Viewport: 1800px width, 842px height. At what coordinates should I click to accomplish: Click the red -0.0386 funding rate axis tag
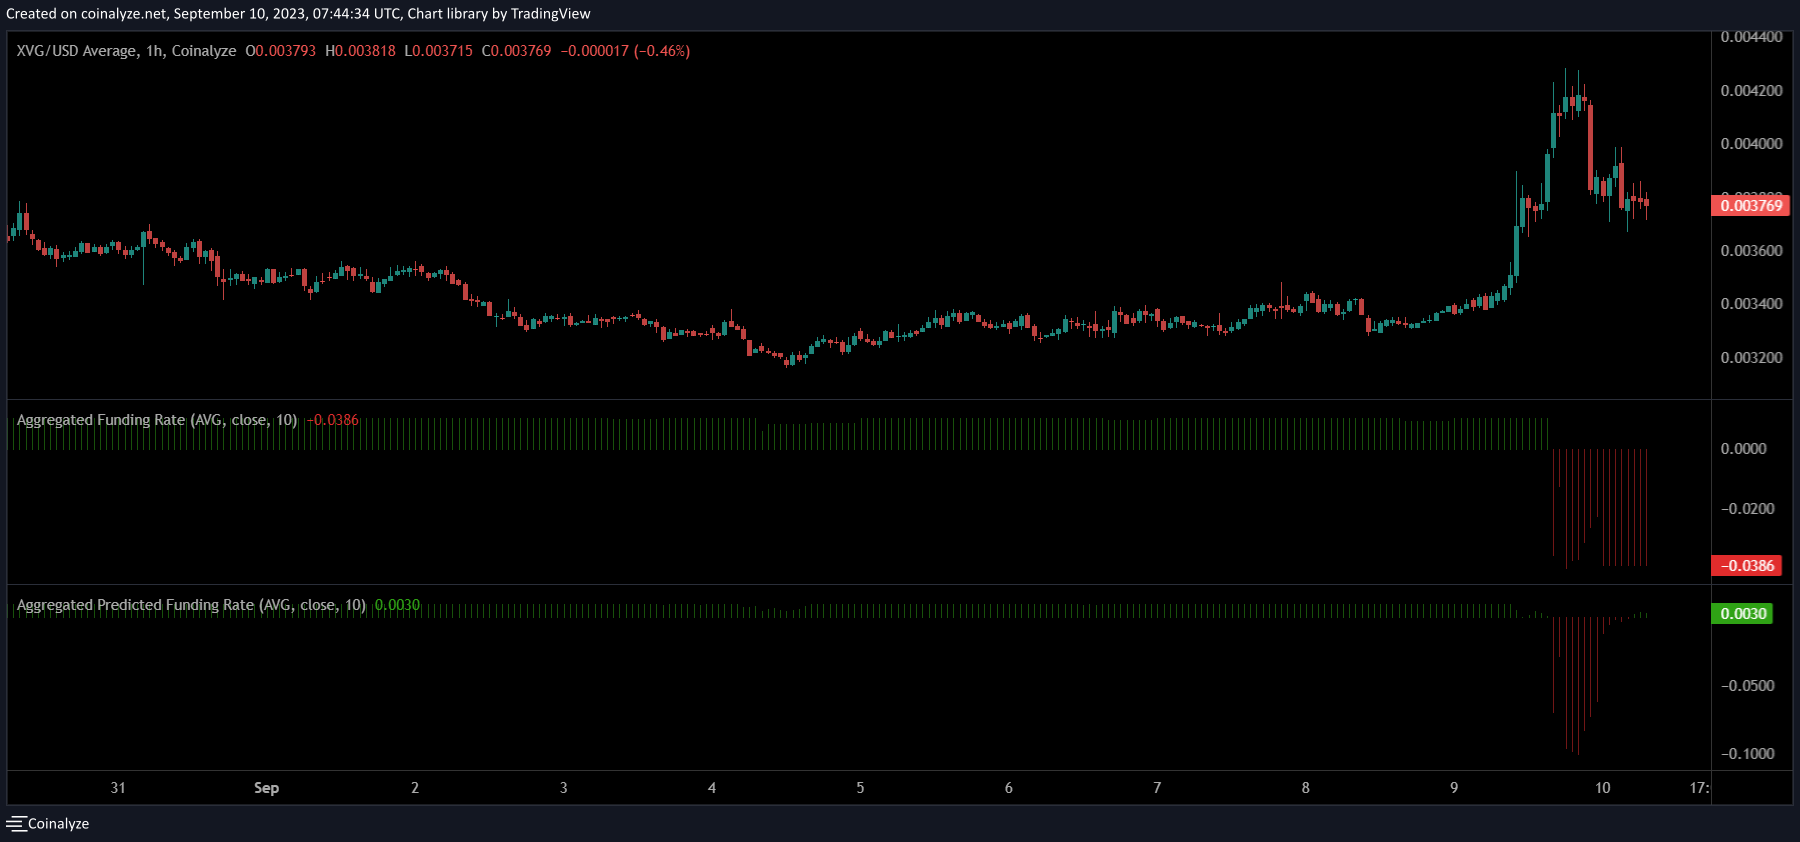(x=1746, y=566)
